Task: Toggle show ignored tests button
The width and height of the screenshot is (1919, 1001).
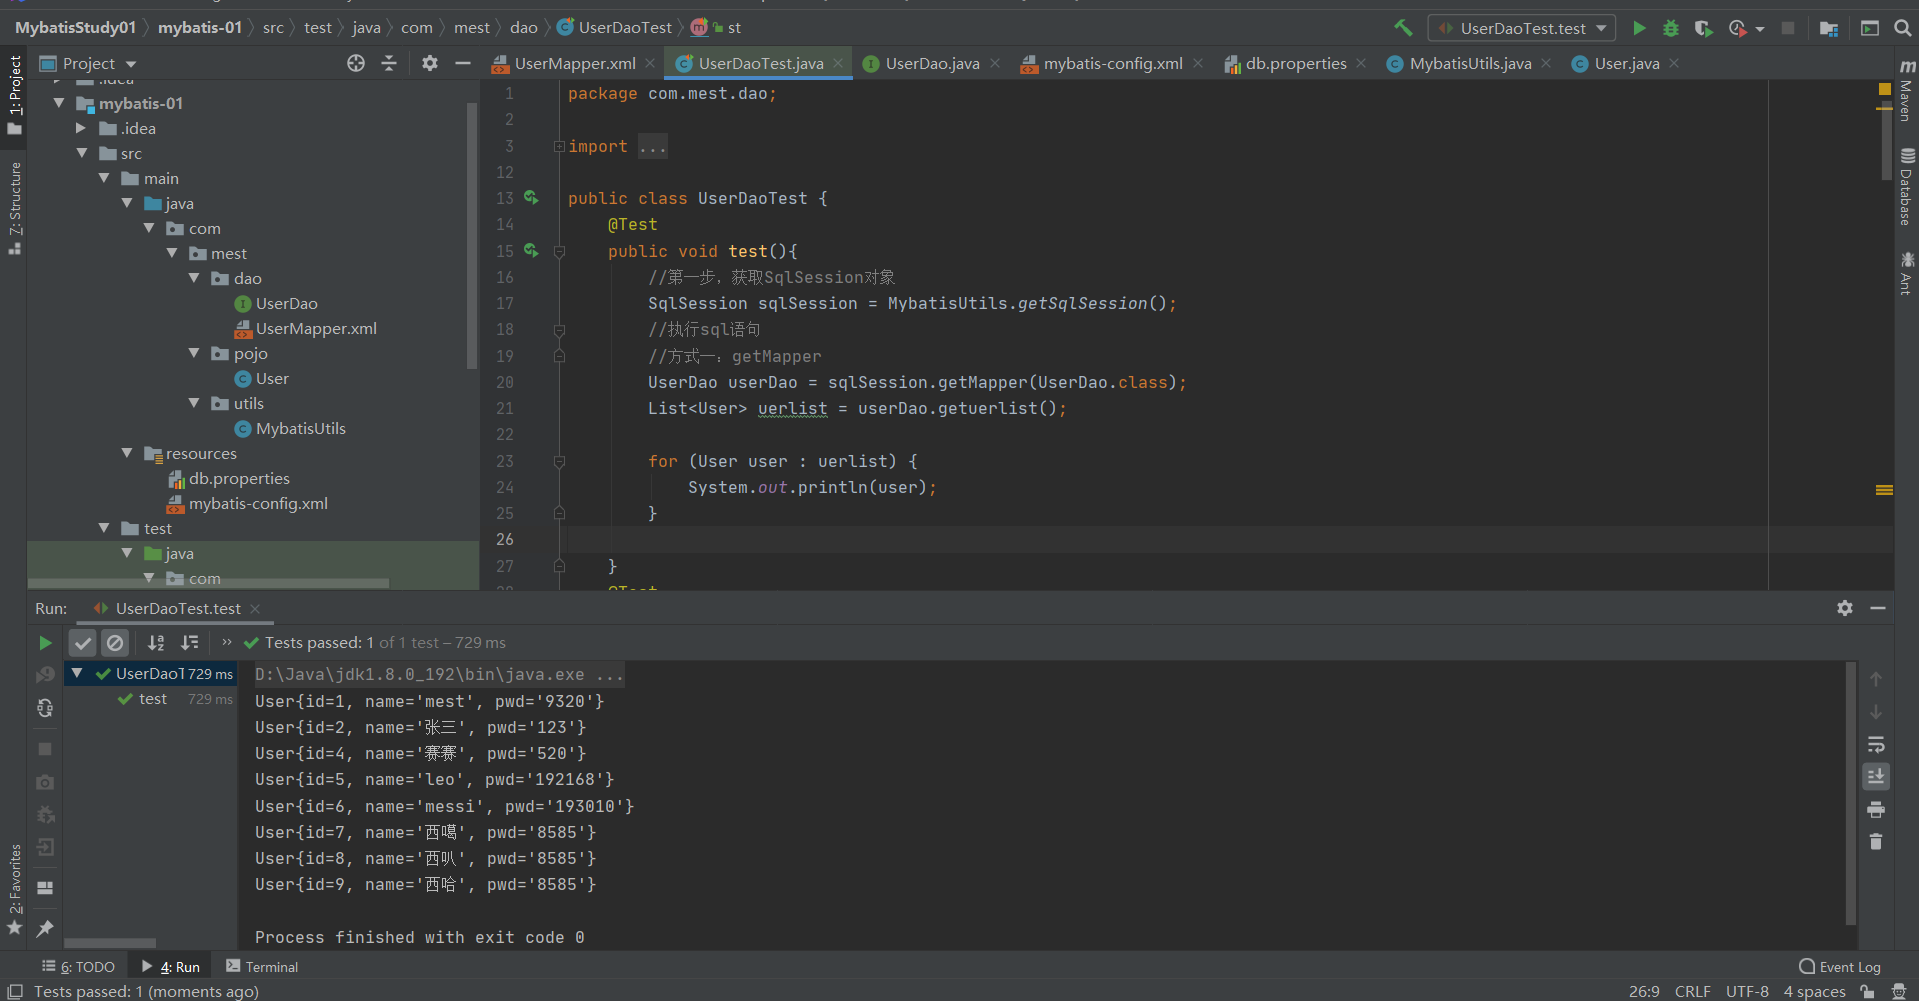Action: click(x=115, y=642)
